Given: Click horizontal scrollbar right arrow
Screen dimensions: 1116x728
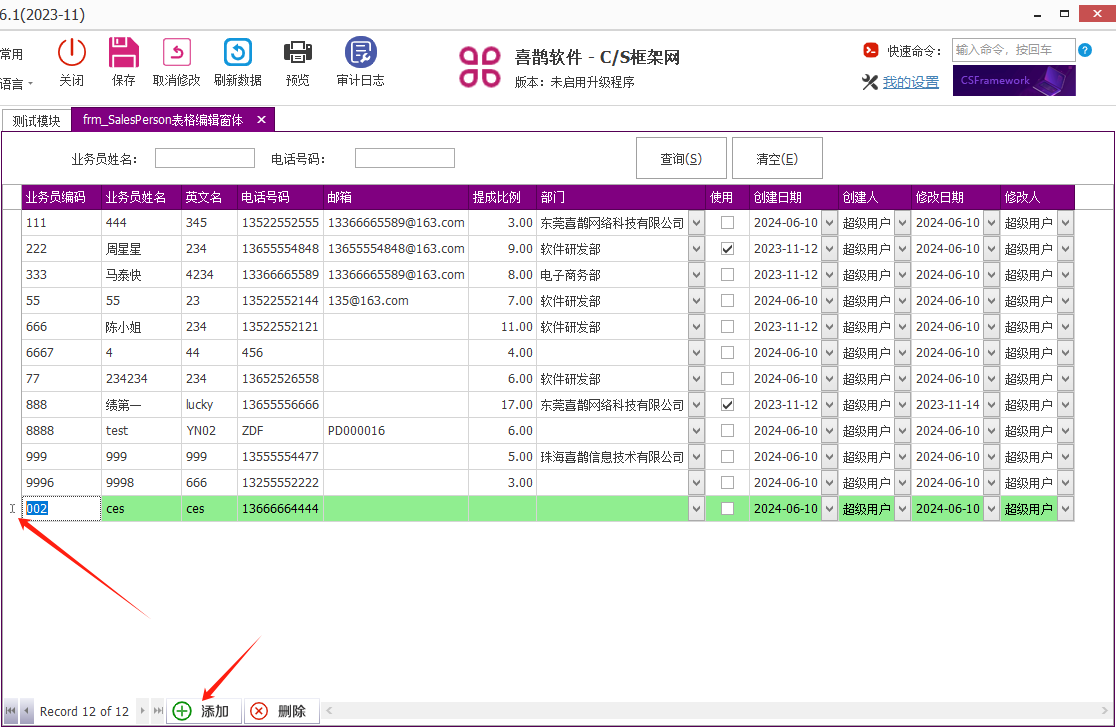Looking at the screenshot, I should click(1105, 710).
